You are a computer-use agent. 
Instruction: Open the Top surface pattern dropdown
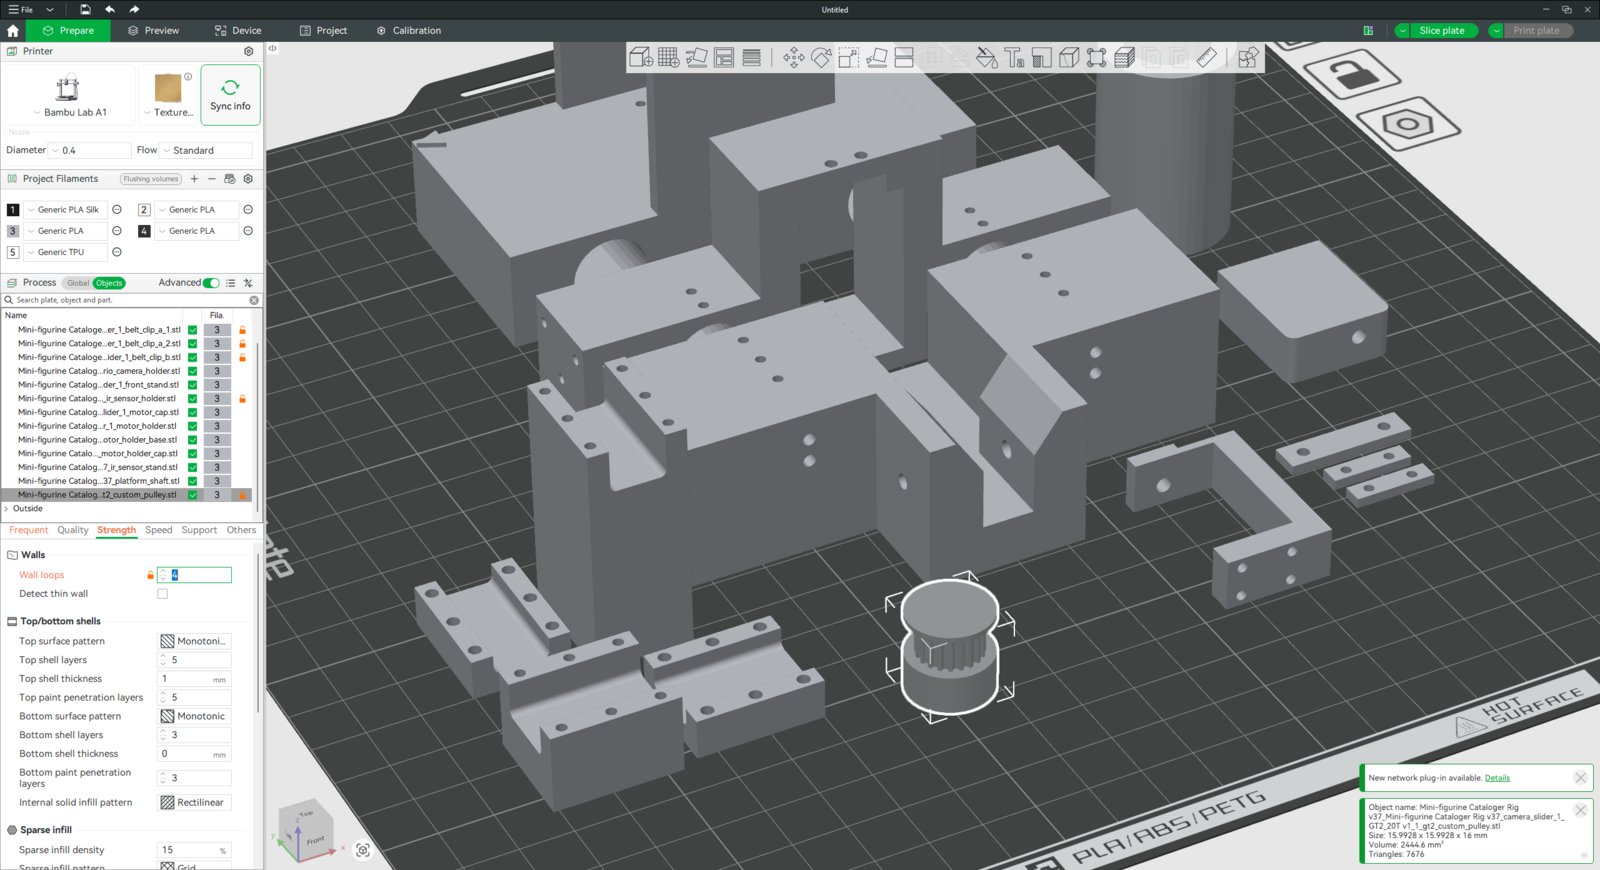coord(195,642)
